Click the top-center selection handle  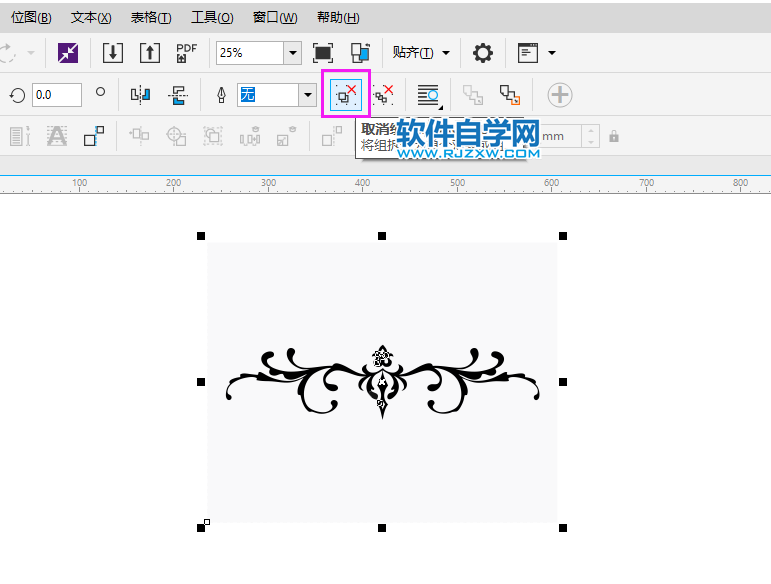[x=382, y=236]
